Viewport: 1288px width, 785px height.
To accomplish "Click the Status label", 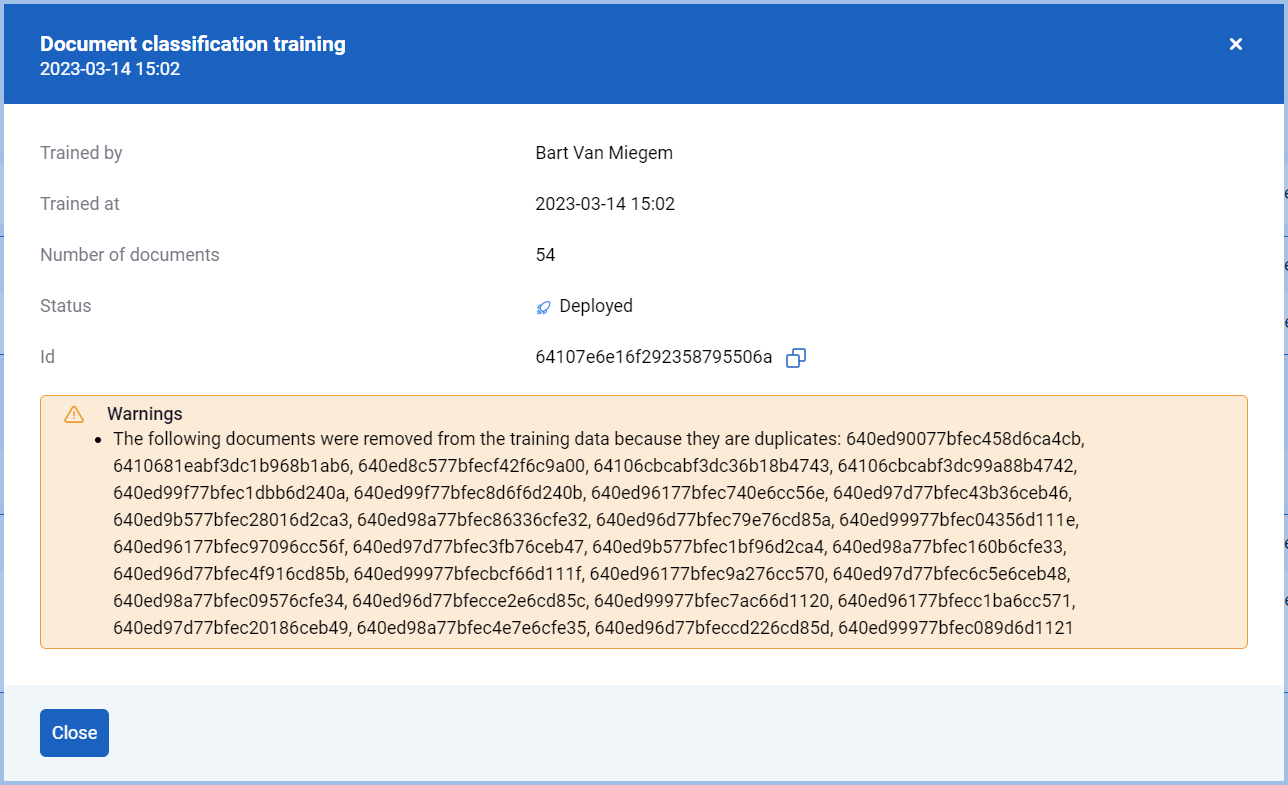I will 66,306.
